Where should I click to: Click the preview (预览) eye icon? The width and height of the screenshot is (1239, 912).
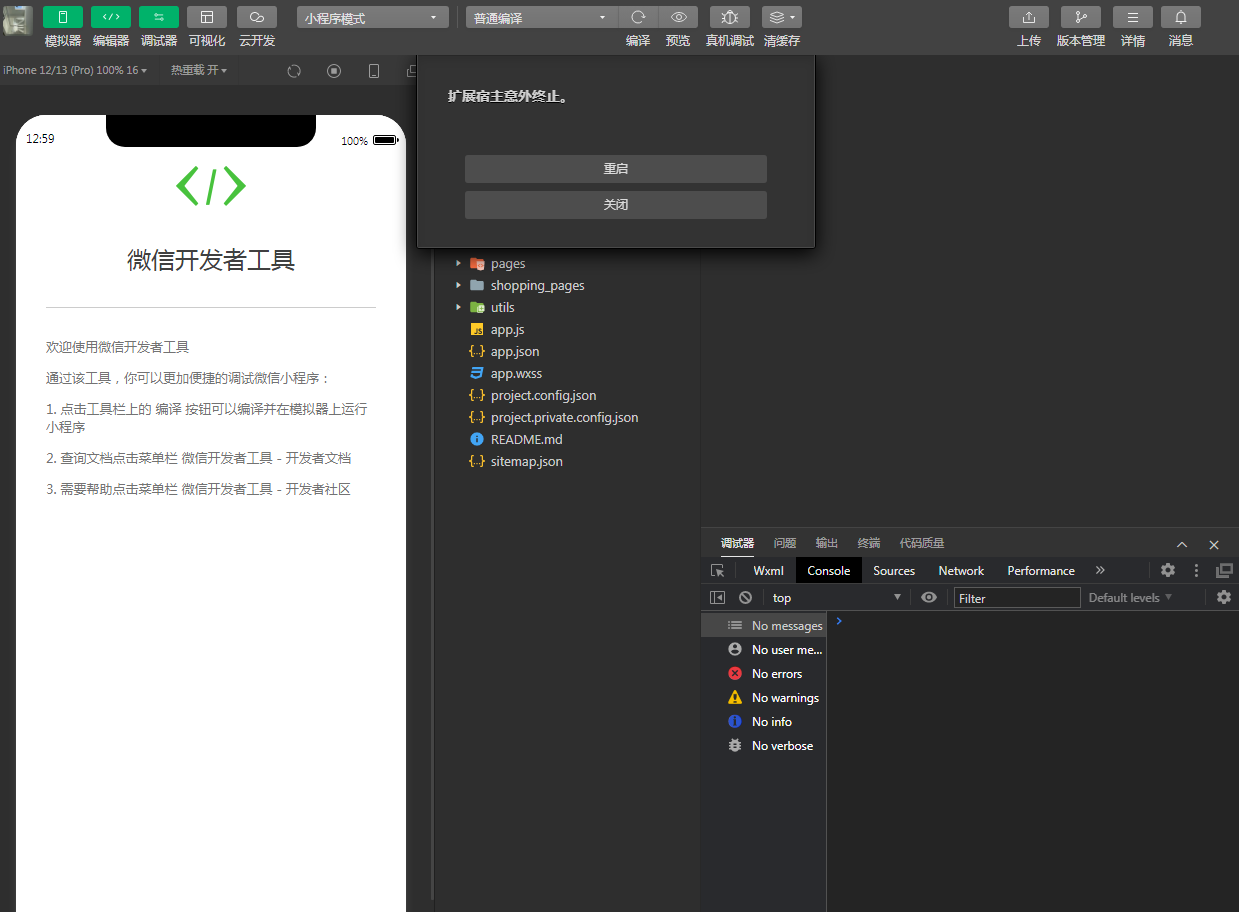coord(678,17)
